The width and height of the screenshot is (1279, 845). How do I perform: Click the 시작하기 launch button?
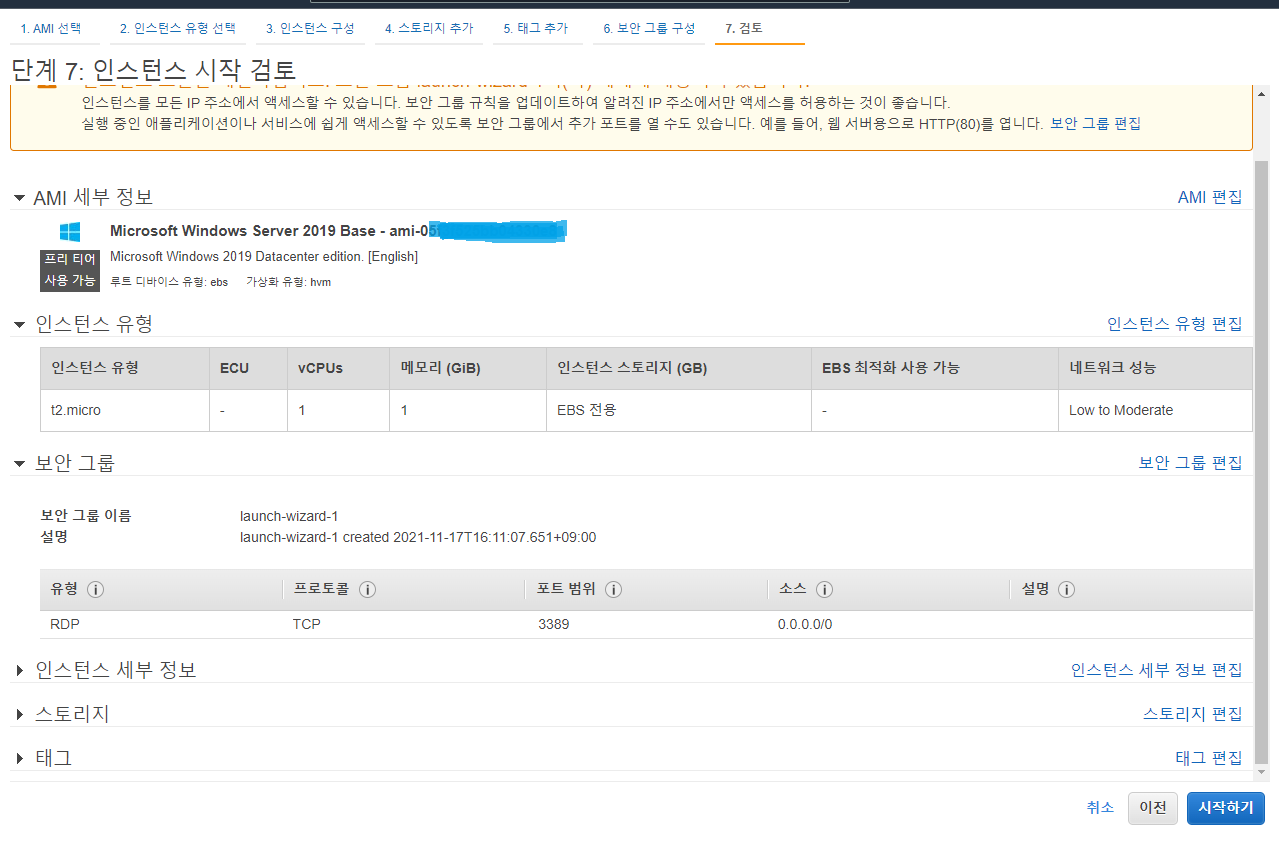coord(1226,808)
